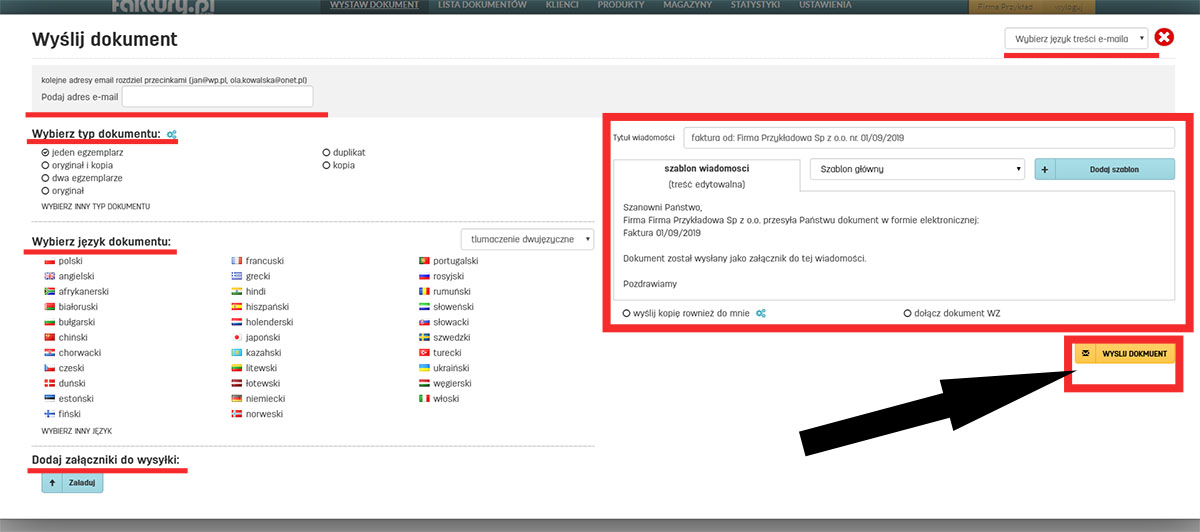Click the envelope icon on Wyślij dokument
Image resolution: width=1200 pixels, height=532 pixels.
(1086, 354)
